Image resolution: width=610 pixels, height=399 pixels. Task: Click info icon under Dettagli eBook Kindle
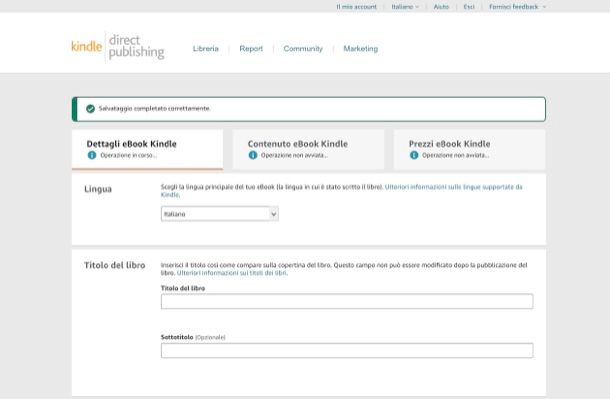92,155
